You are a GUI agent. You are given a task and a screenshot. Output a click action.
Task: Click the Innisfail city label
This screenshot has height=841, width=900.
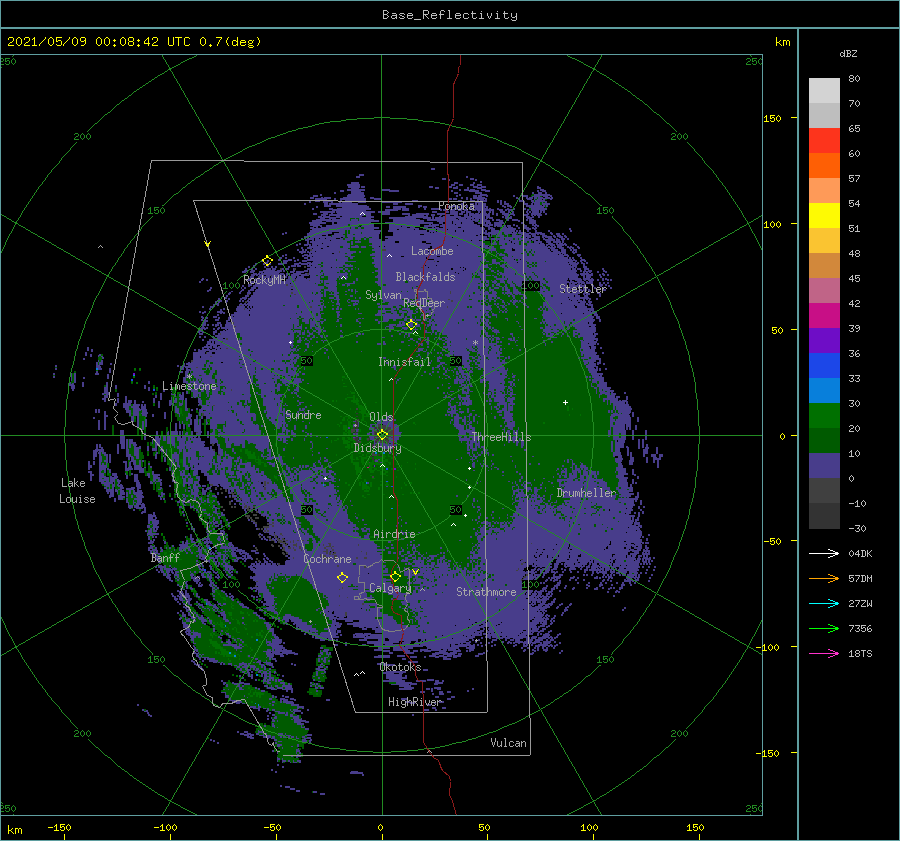404,362
